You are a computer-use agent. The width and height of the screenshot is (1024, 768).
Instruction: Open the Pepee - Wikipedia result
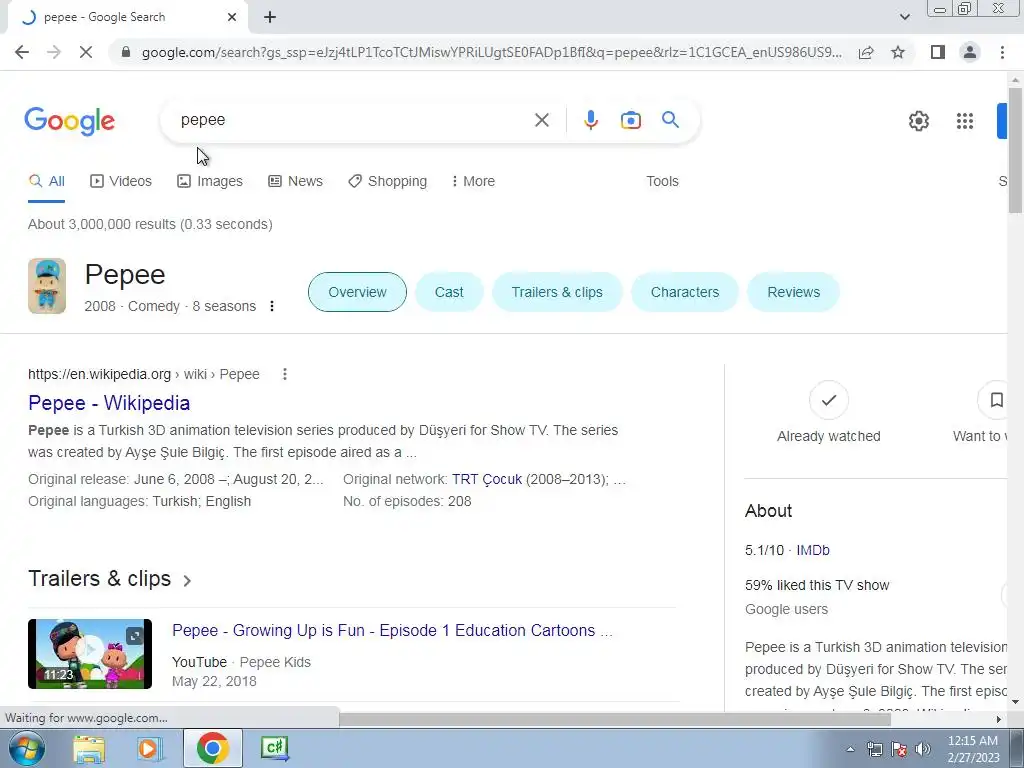point(109,403)
